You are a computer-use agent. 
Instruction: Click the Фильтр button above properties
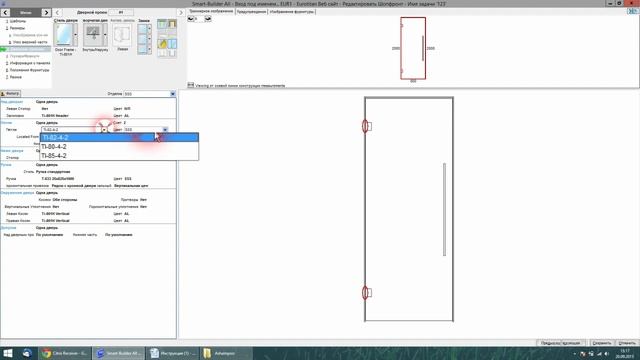coord(10,93)
